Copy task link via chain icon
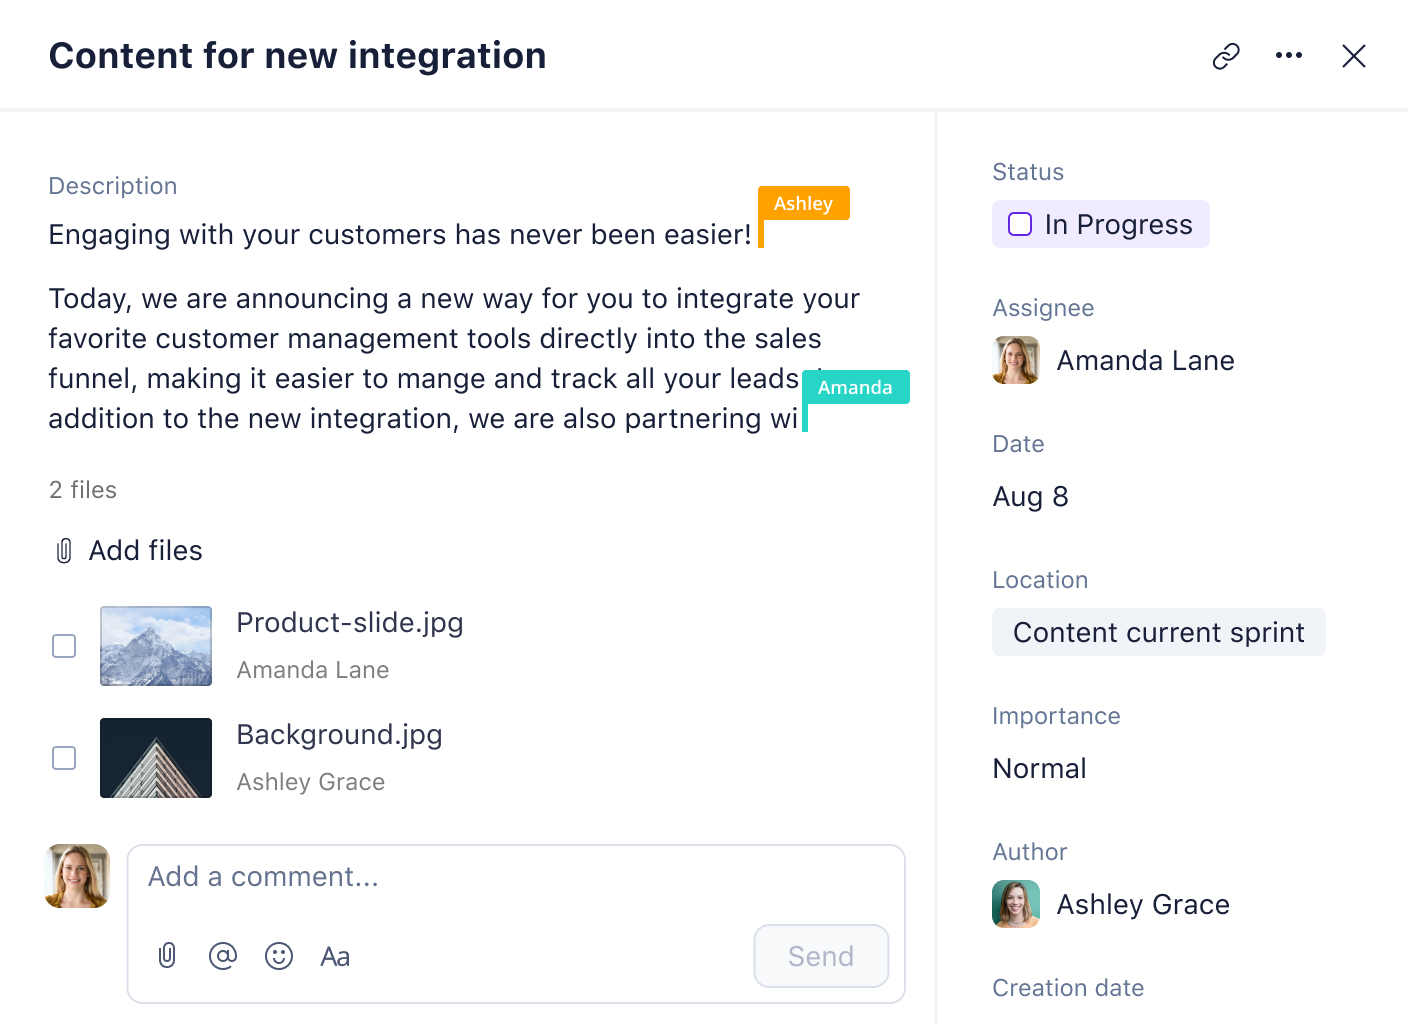 [x=1226, y=56]
